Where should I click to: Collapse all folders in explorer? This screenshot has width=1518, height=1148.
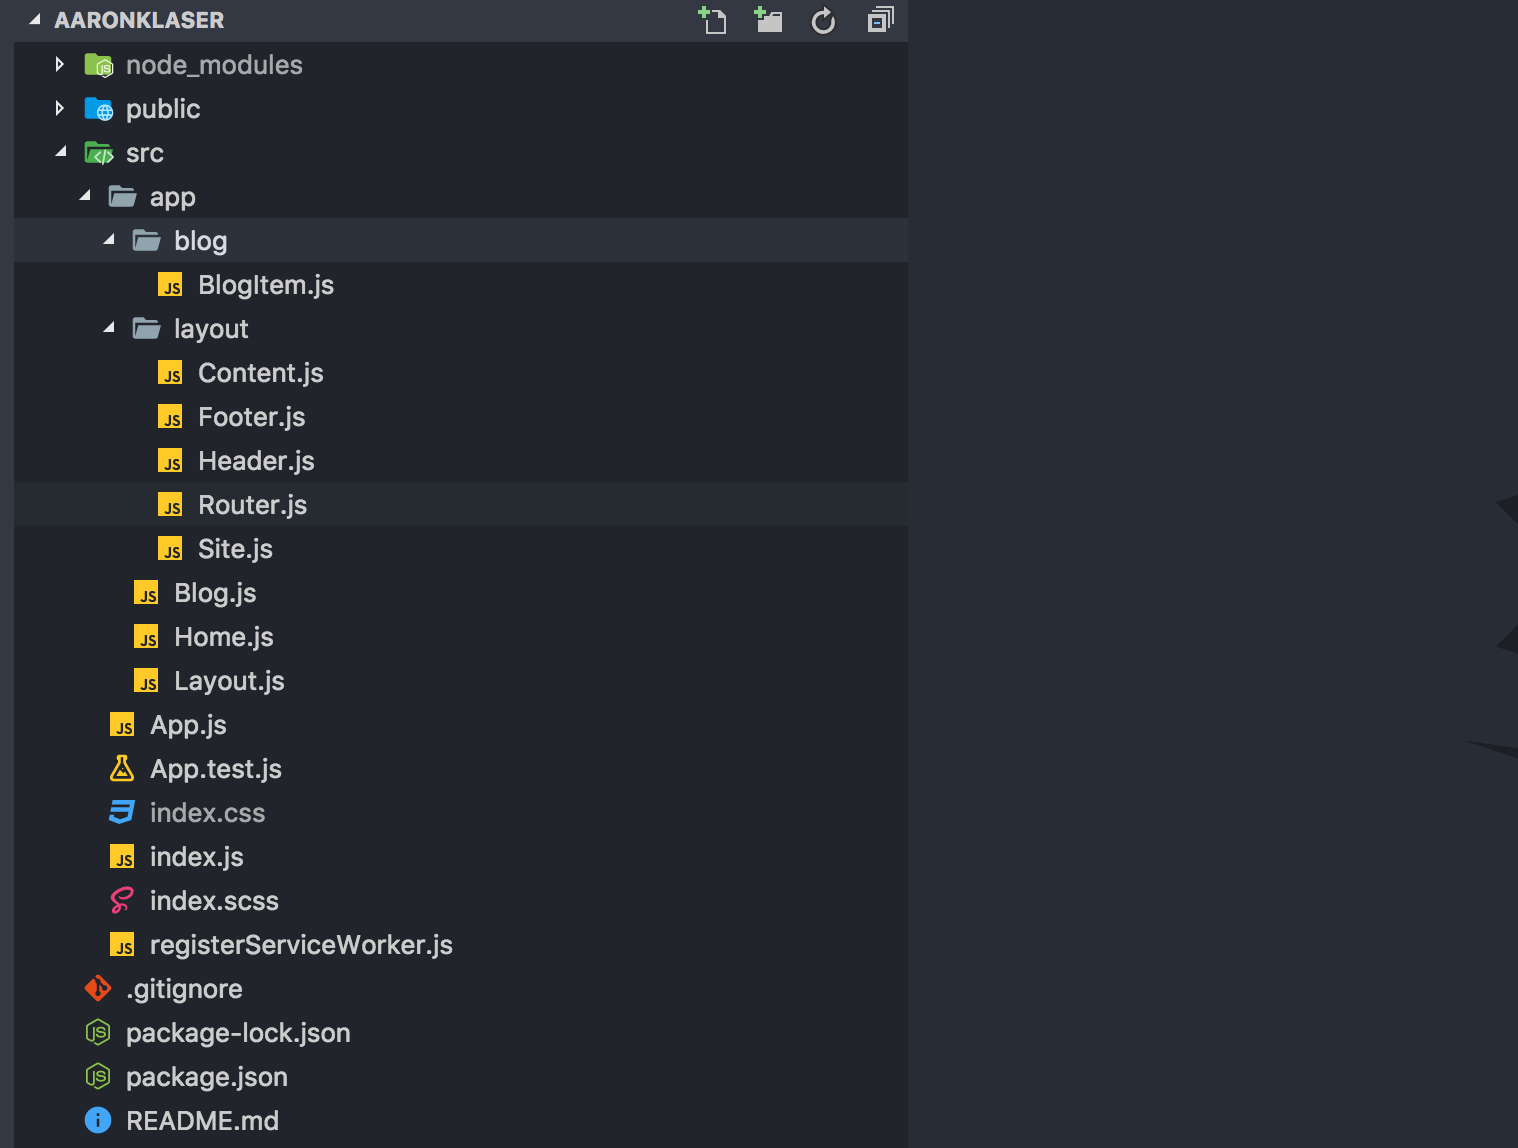coord(880,20)
